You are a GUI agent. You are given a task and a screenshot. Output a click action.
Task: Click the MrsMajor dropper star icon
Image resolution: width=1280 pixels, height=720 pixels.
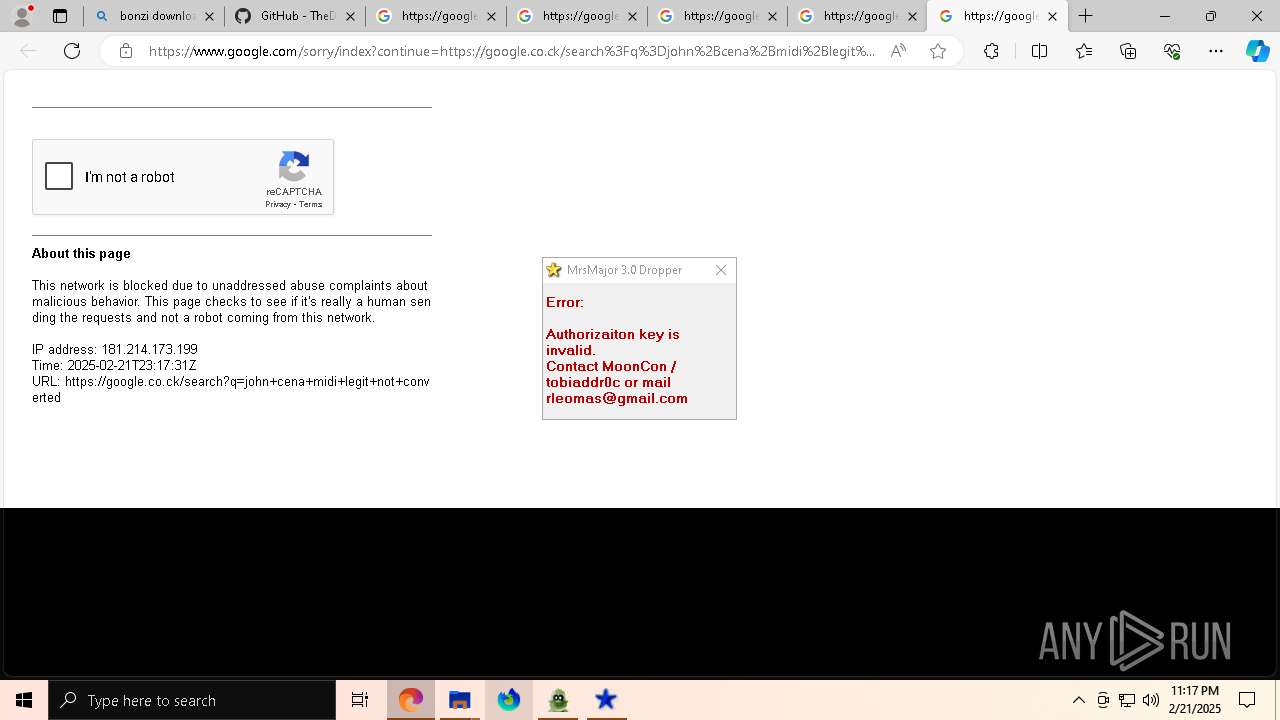[x=554, y=270]
